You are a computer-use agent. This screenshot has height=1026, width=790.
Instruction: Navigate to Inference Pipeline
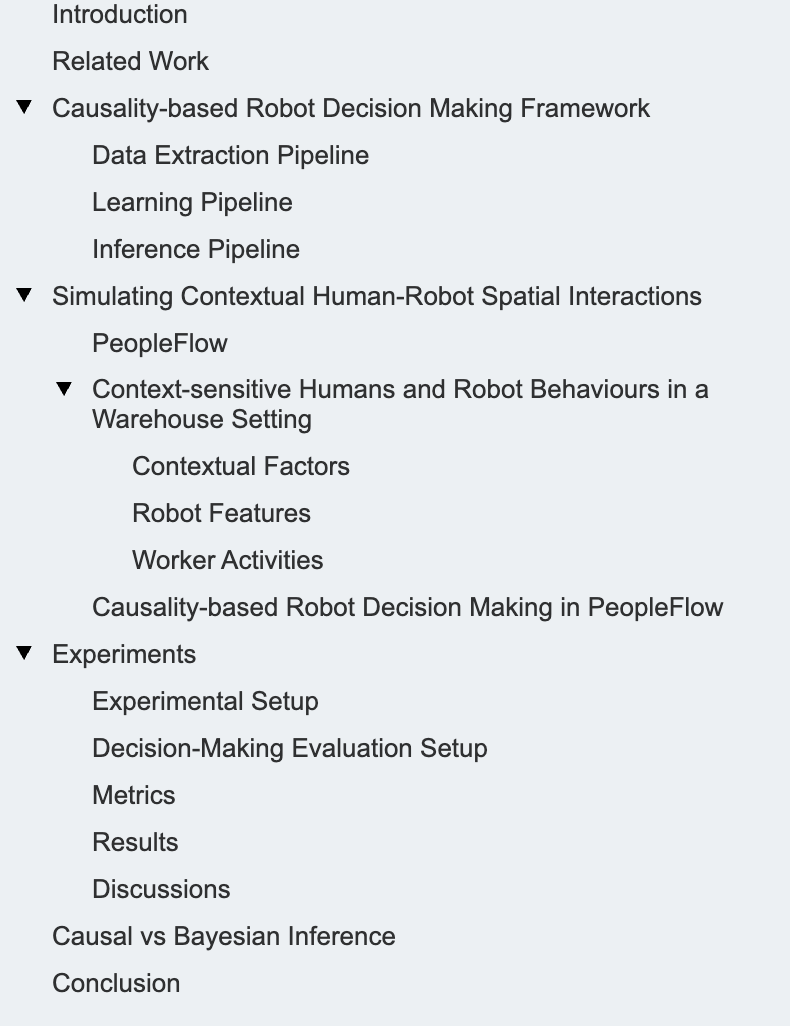[195, 249]
